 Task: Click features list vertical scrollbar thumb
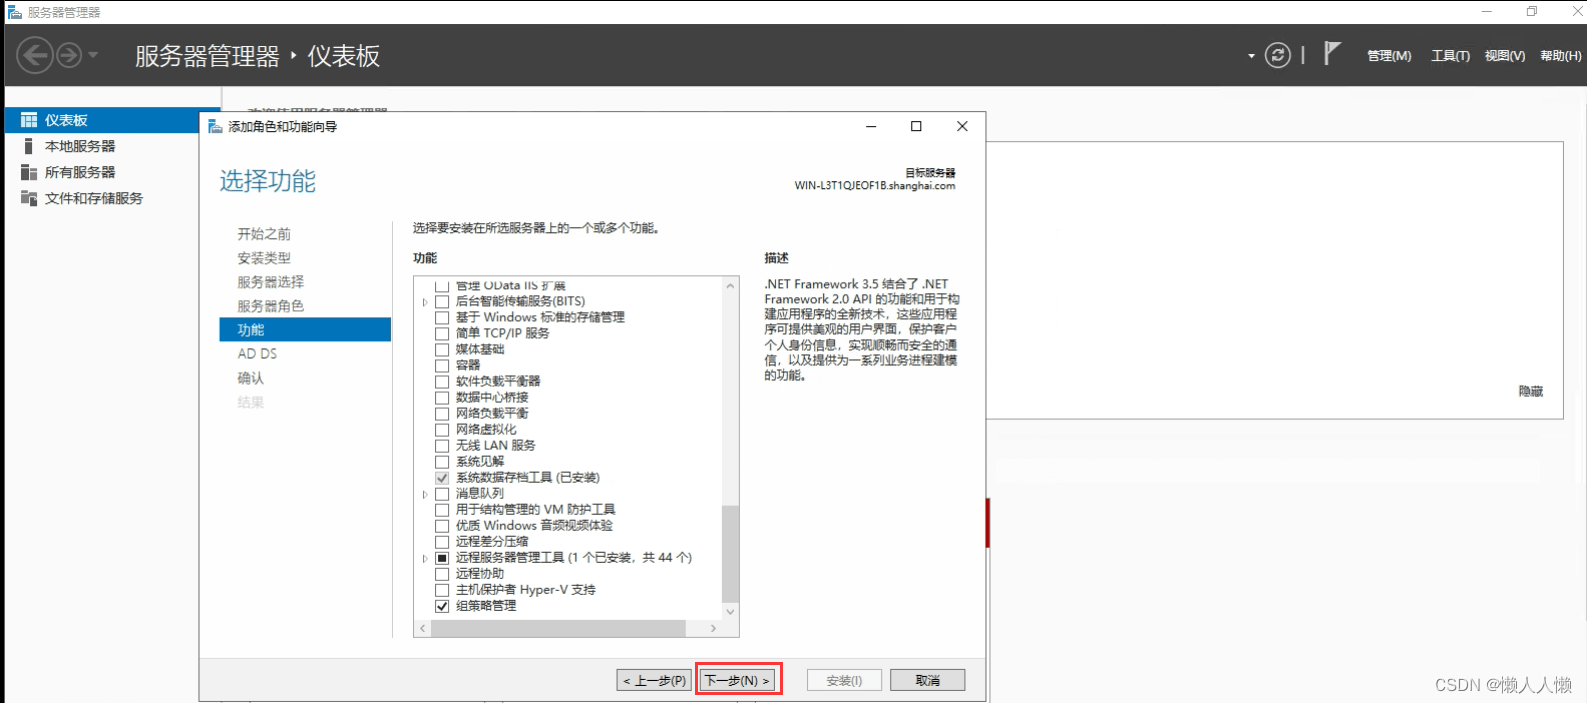730,554
